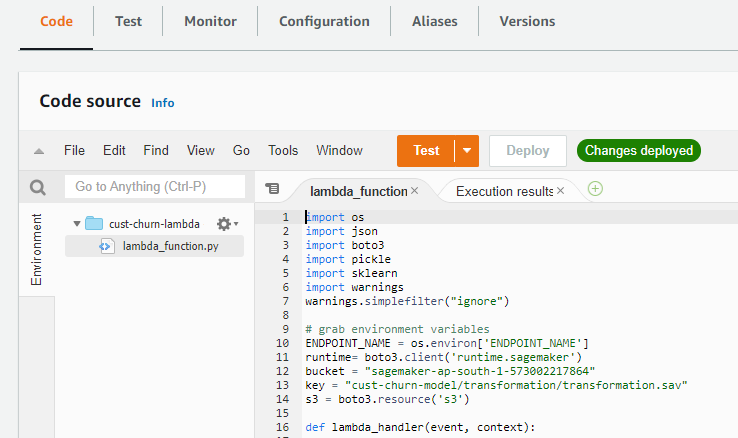Switch to the Configuration tab

324,21
